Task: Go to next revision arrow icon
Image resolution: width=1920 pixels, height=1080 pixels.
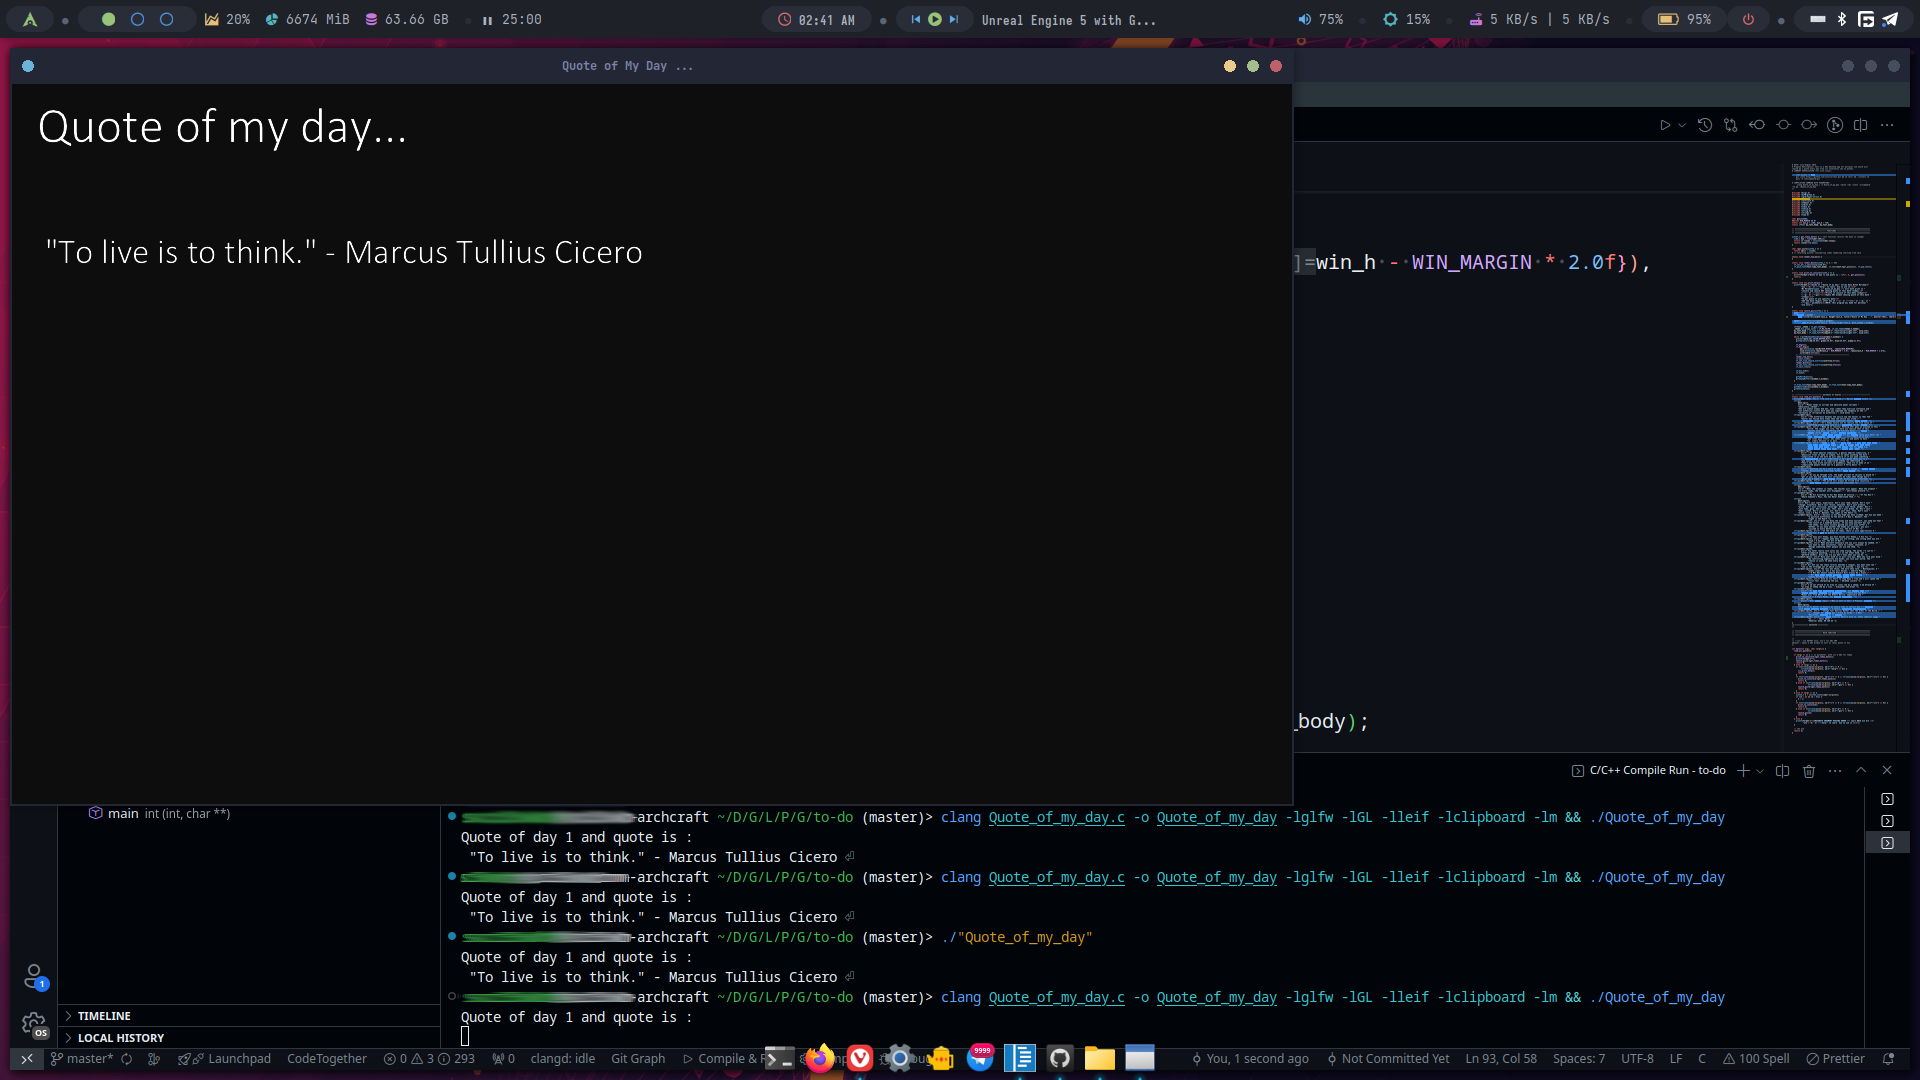Action: coord(1809,125)
